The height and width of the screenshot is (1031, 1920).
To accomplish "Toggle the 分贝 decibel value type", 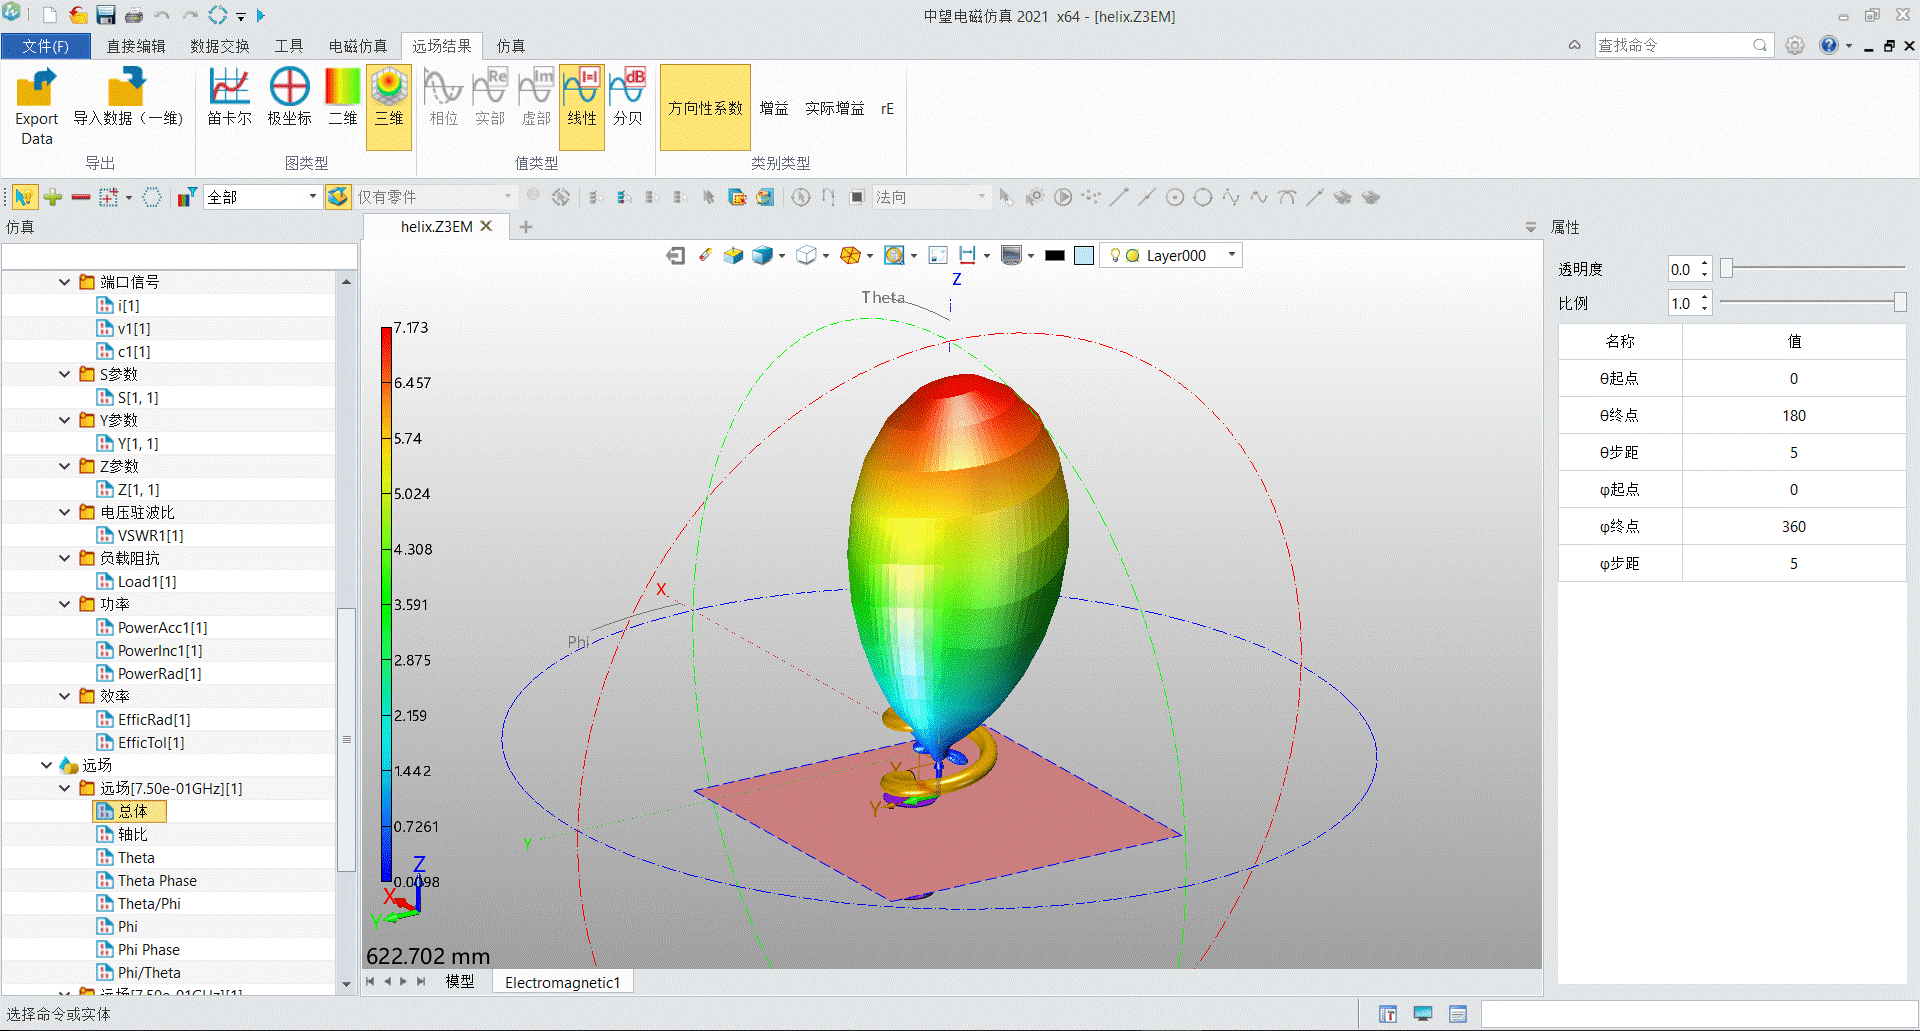I will (628, 98).
